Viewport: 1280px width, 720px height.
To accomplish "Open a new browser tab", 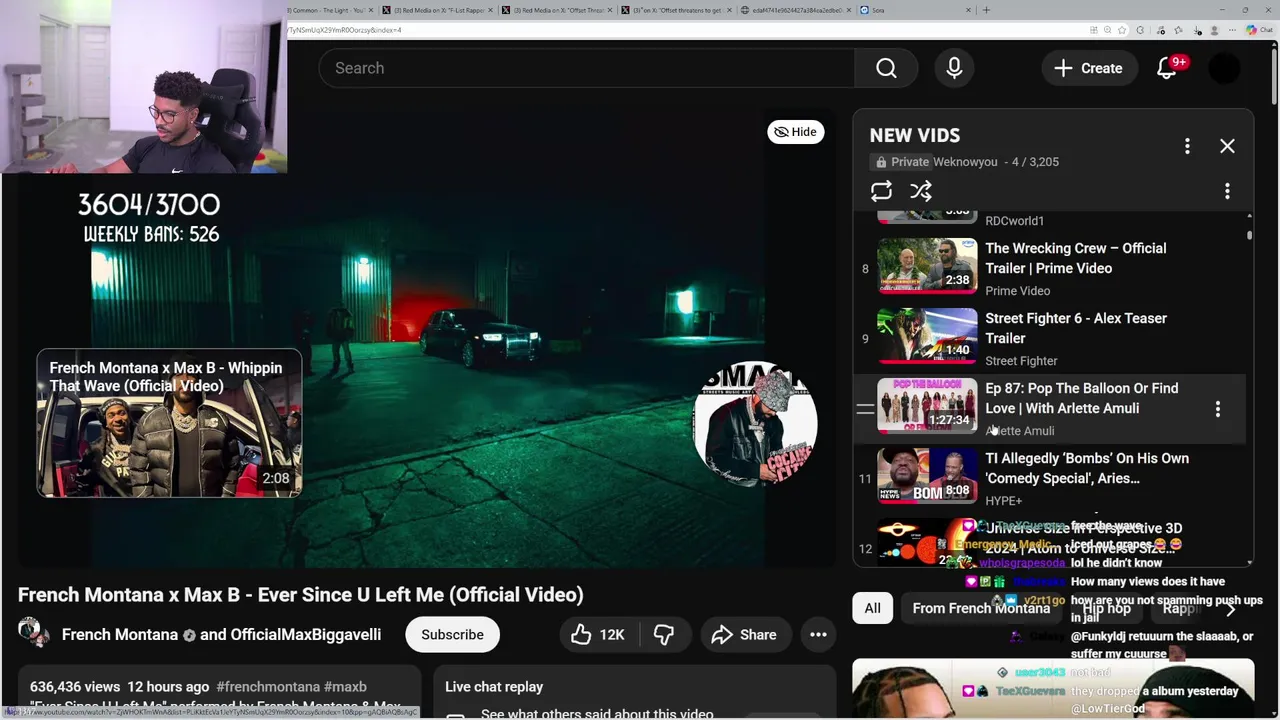I will click(x=986, y=10).
